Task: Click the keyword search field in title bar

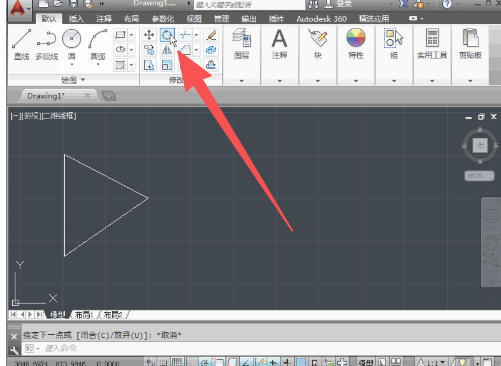Action: 249,4
